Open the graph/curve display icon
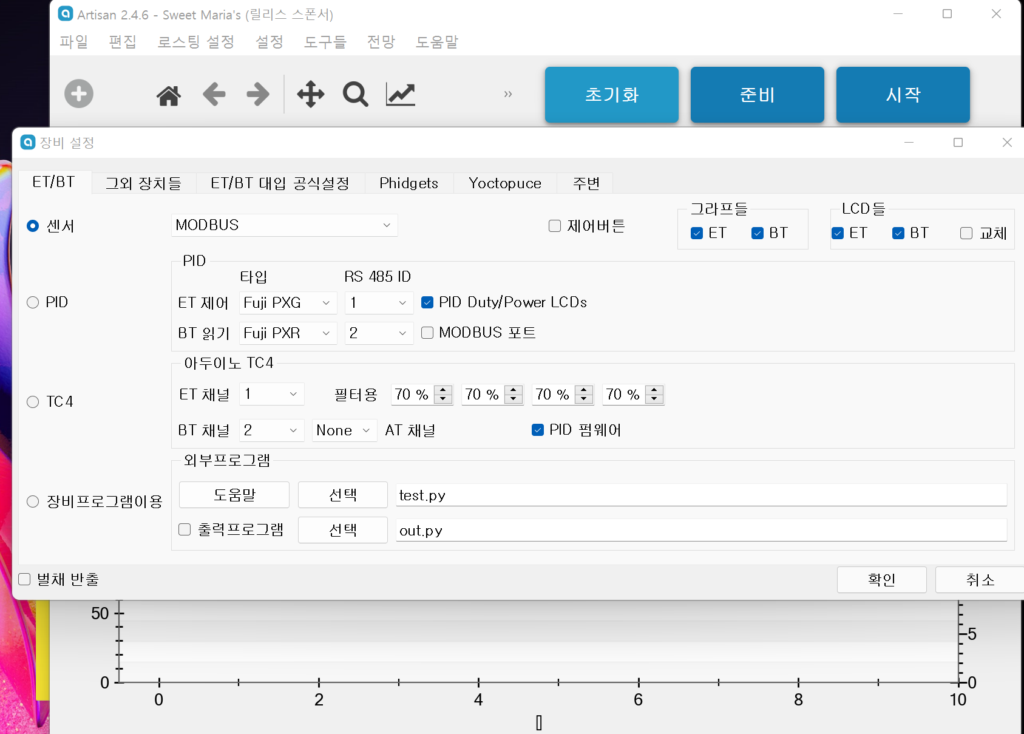Viewport: 1024px width, 734px height. [x=400, y=94]
